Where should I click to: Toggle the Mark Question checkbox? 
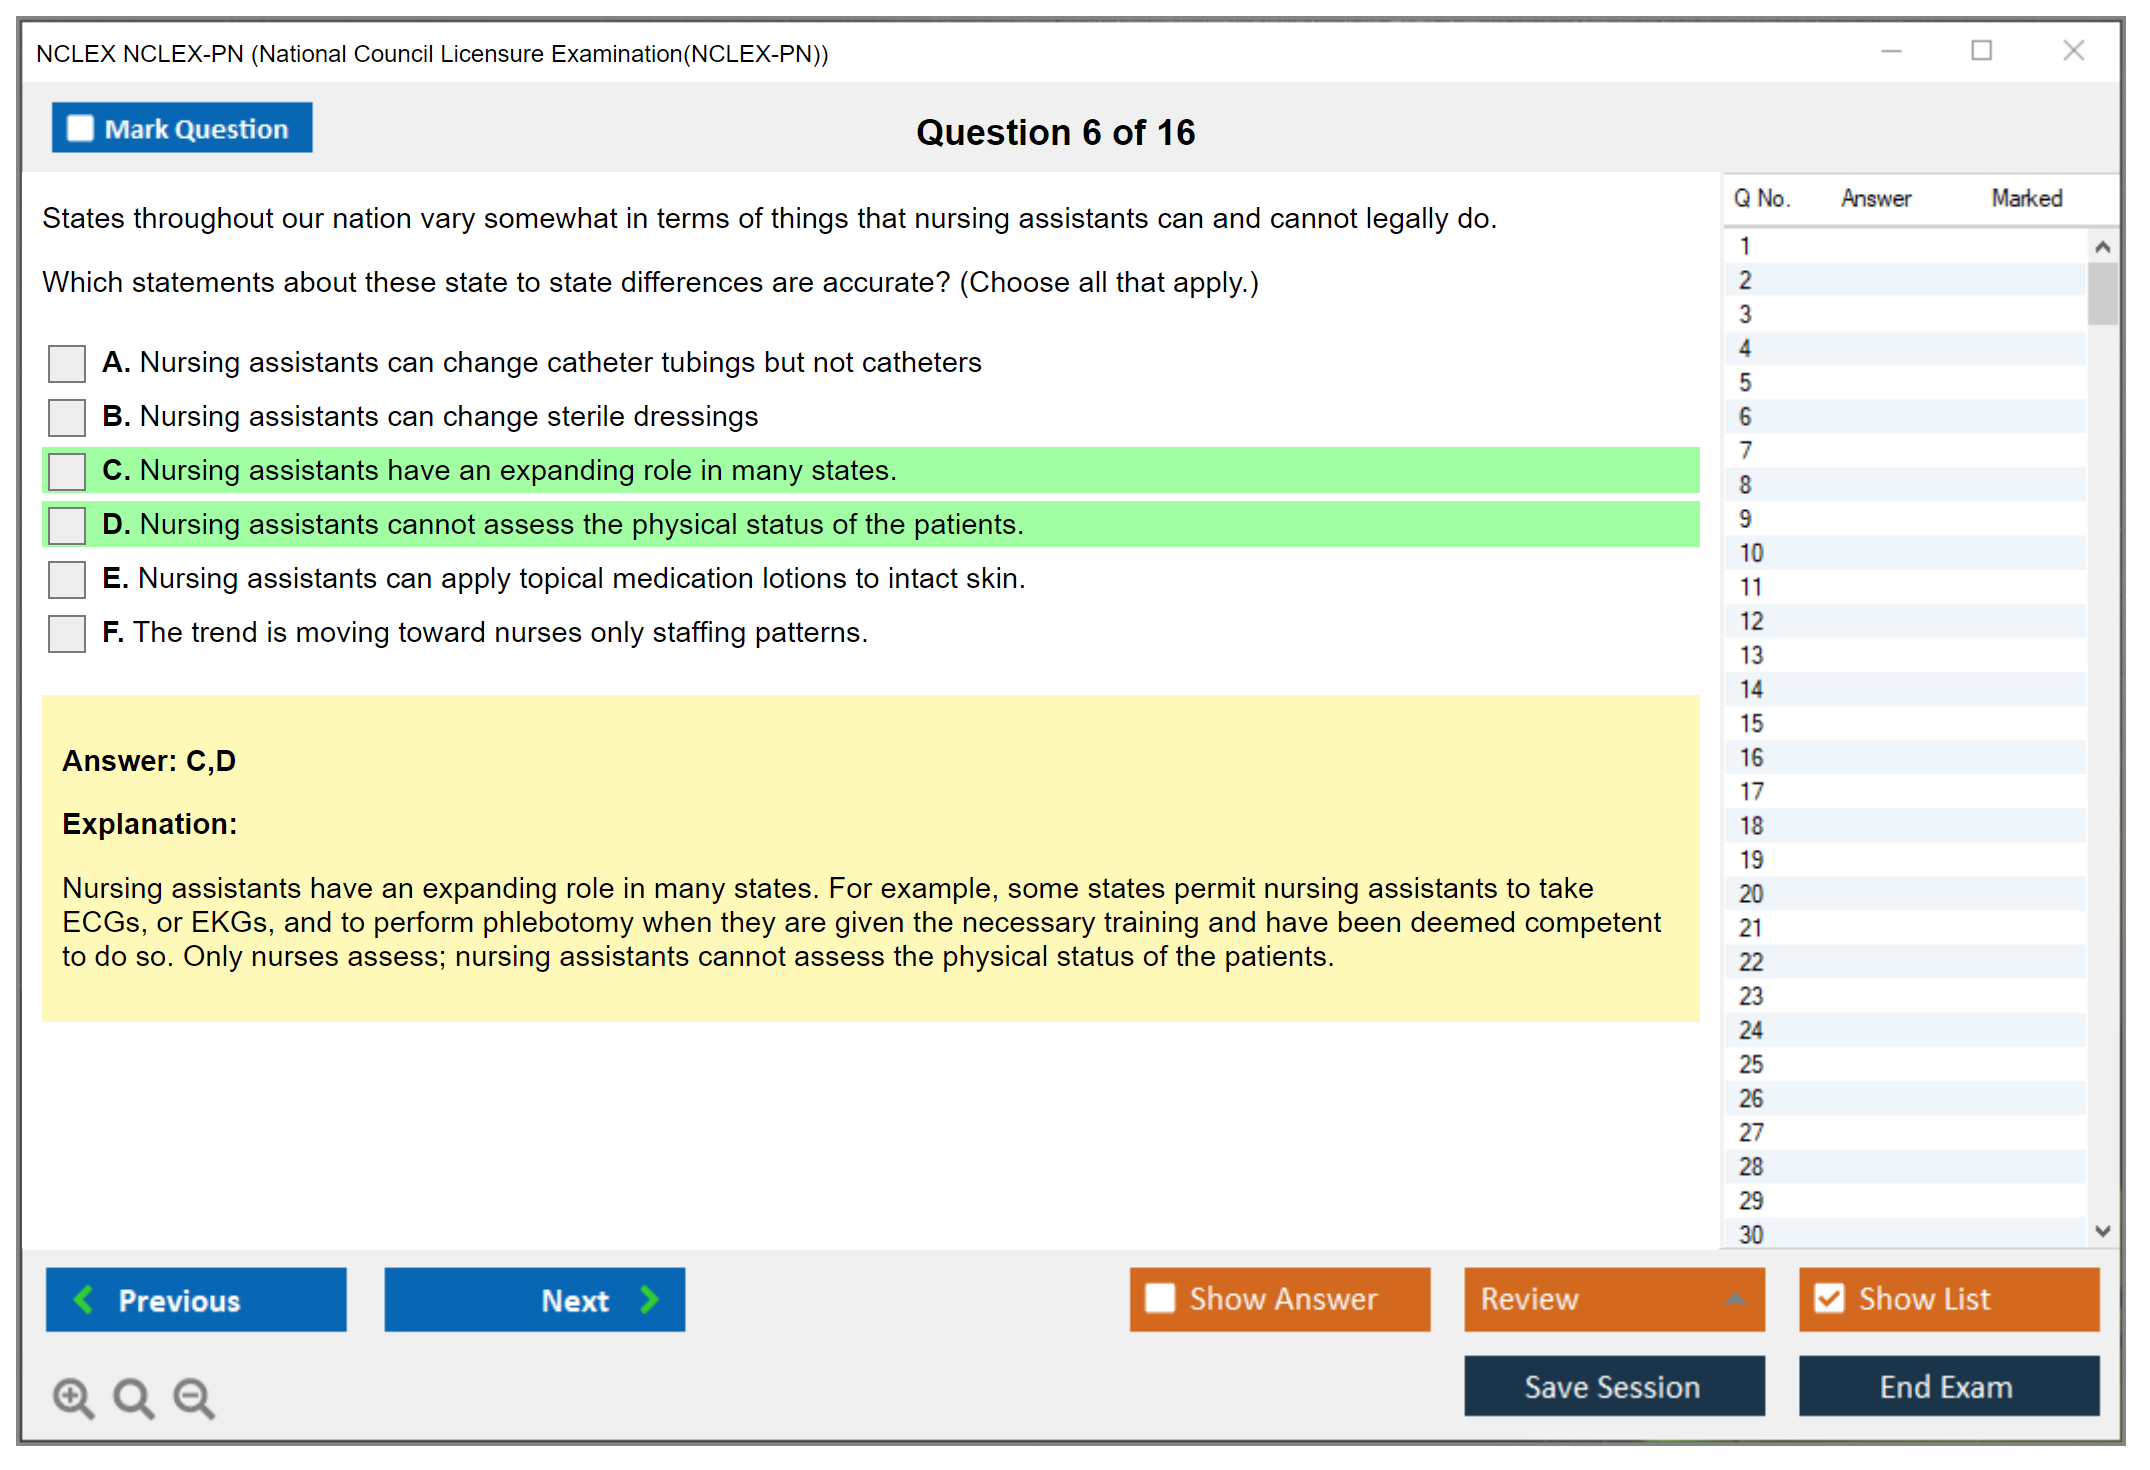[80, 128]
